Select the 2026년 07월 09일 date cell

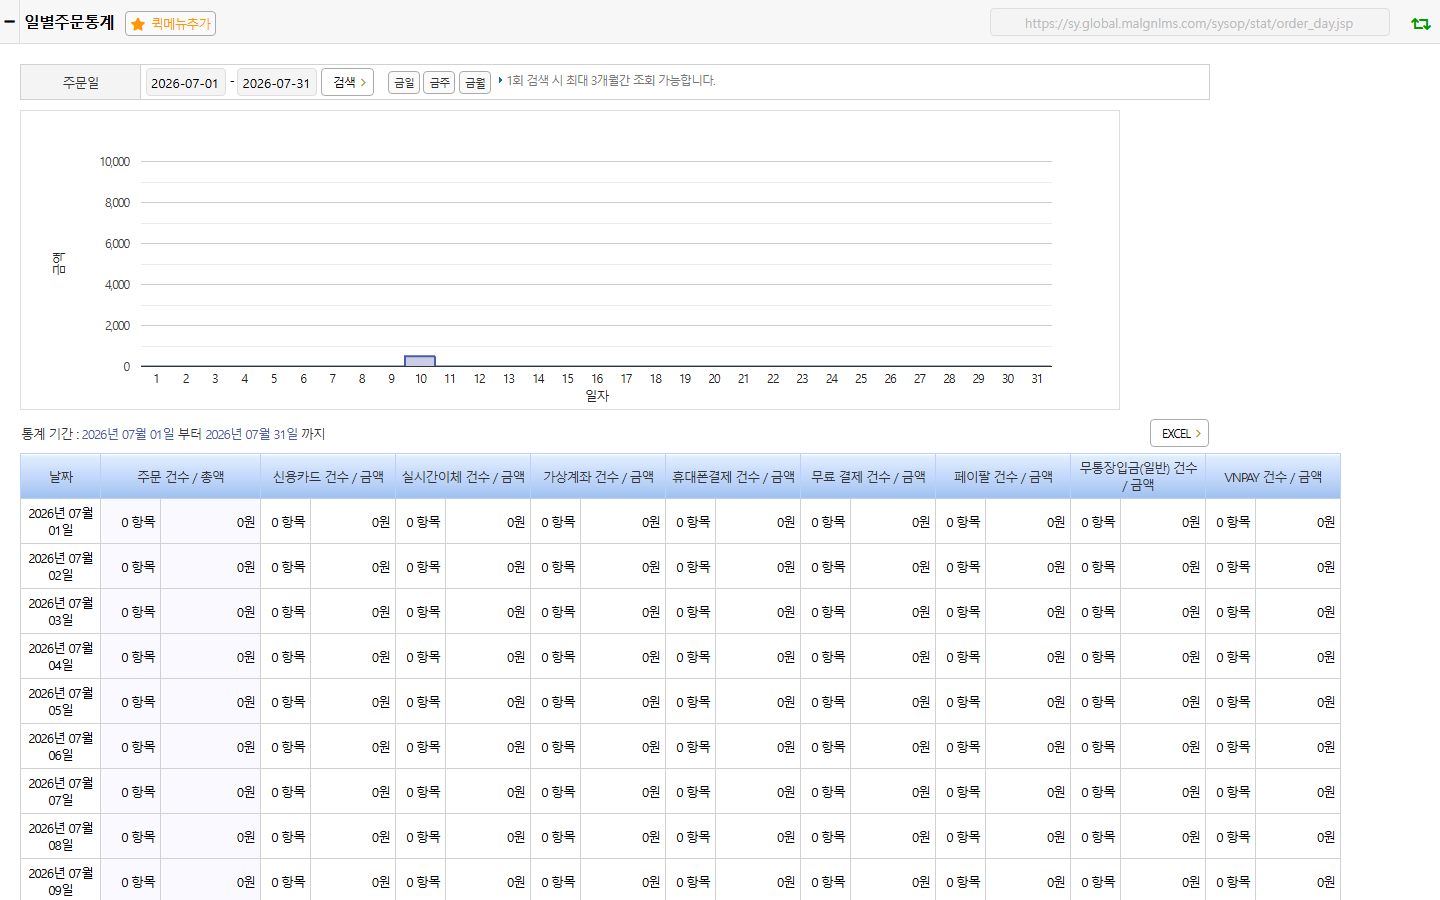61,881
